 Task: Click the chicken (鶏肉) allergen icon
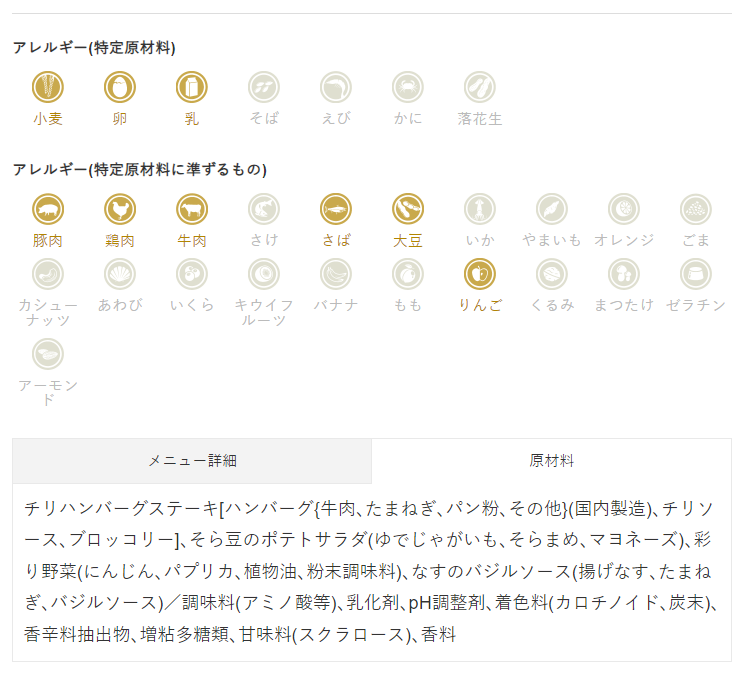pos(120,209)
